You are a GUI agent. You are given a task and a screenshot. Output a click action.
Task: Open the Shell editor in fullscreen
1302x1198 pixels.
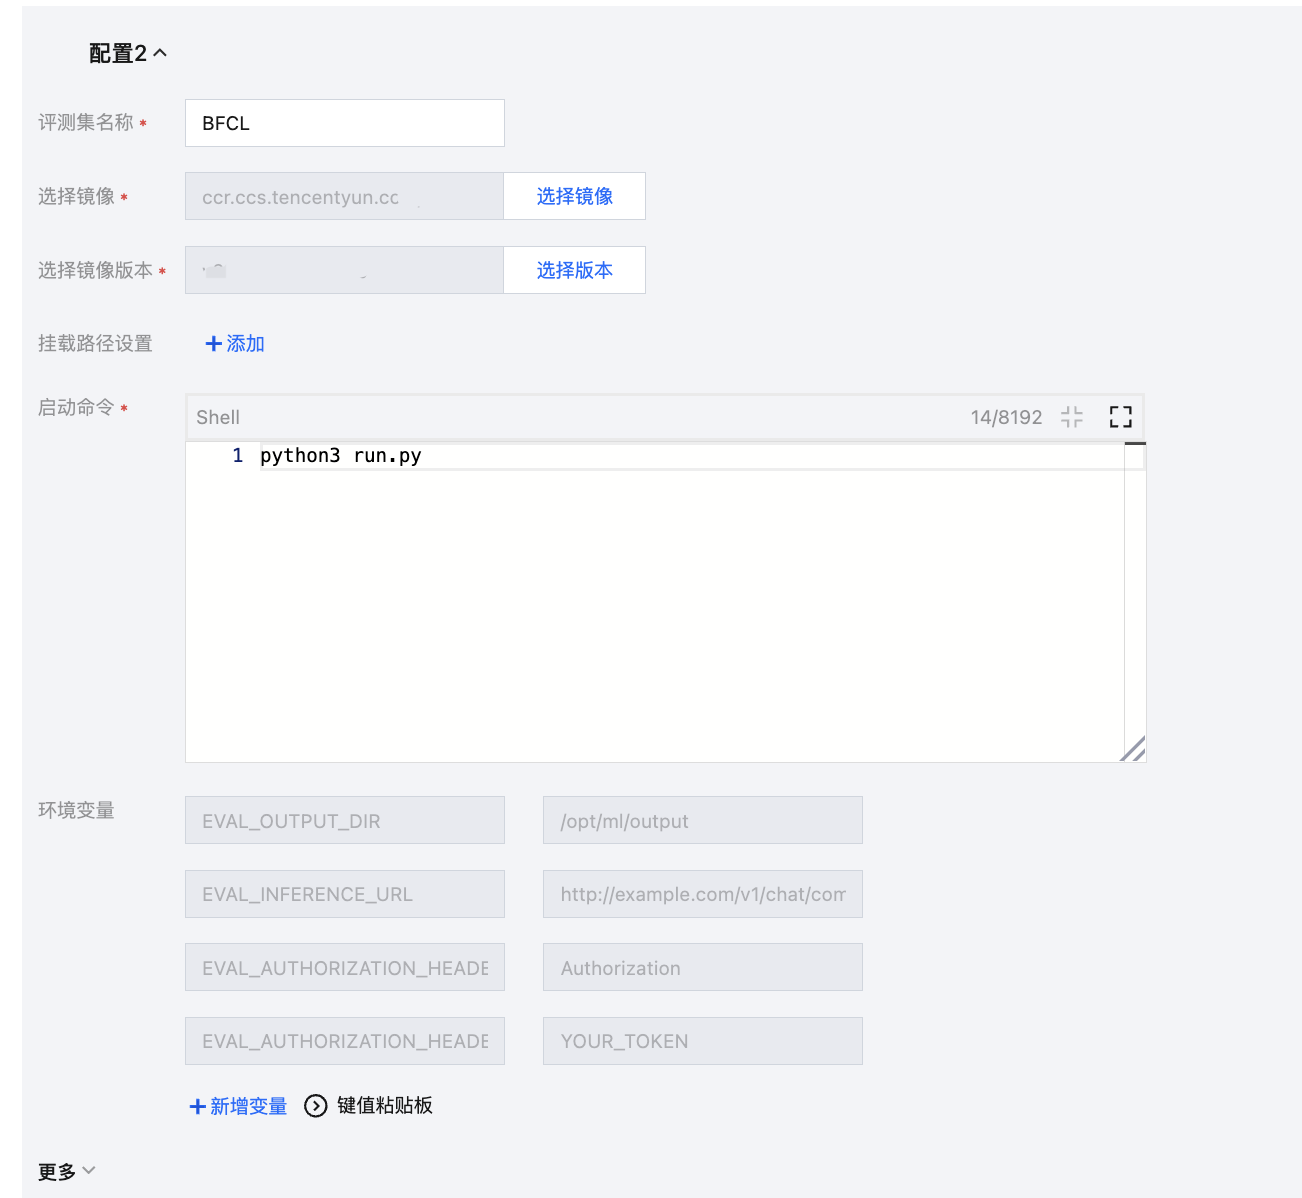click(1121, 417)
